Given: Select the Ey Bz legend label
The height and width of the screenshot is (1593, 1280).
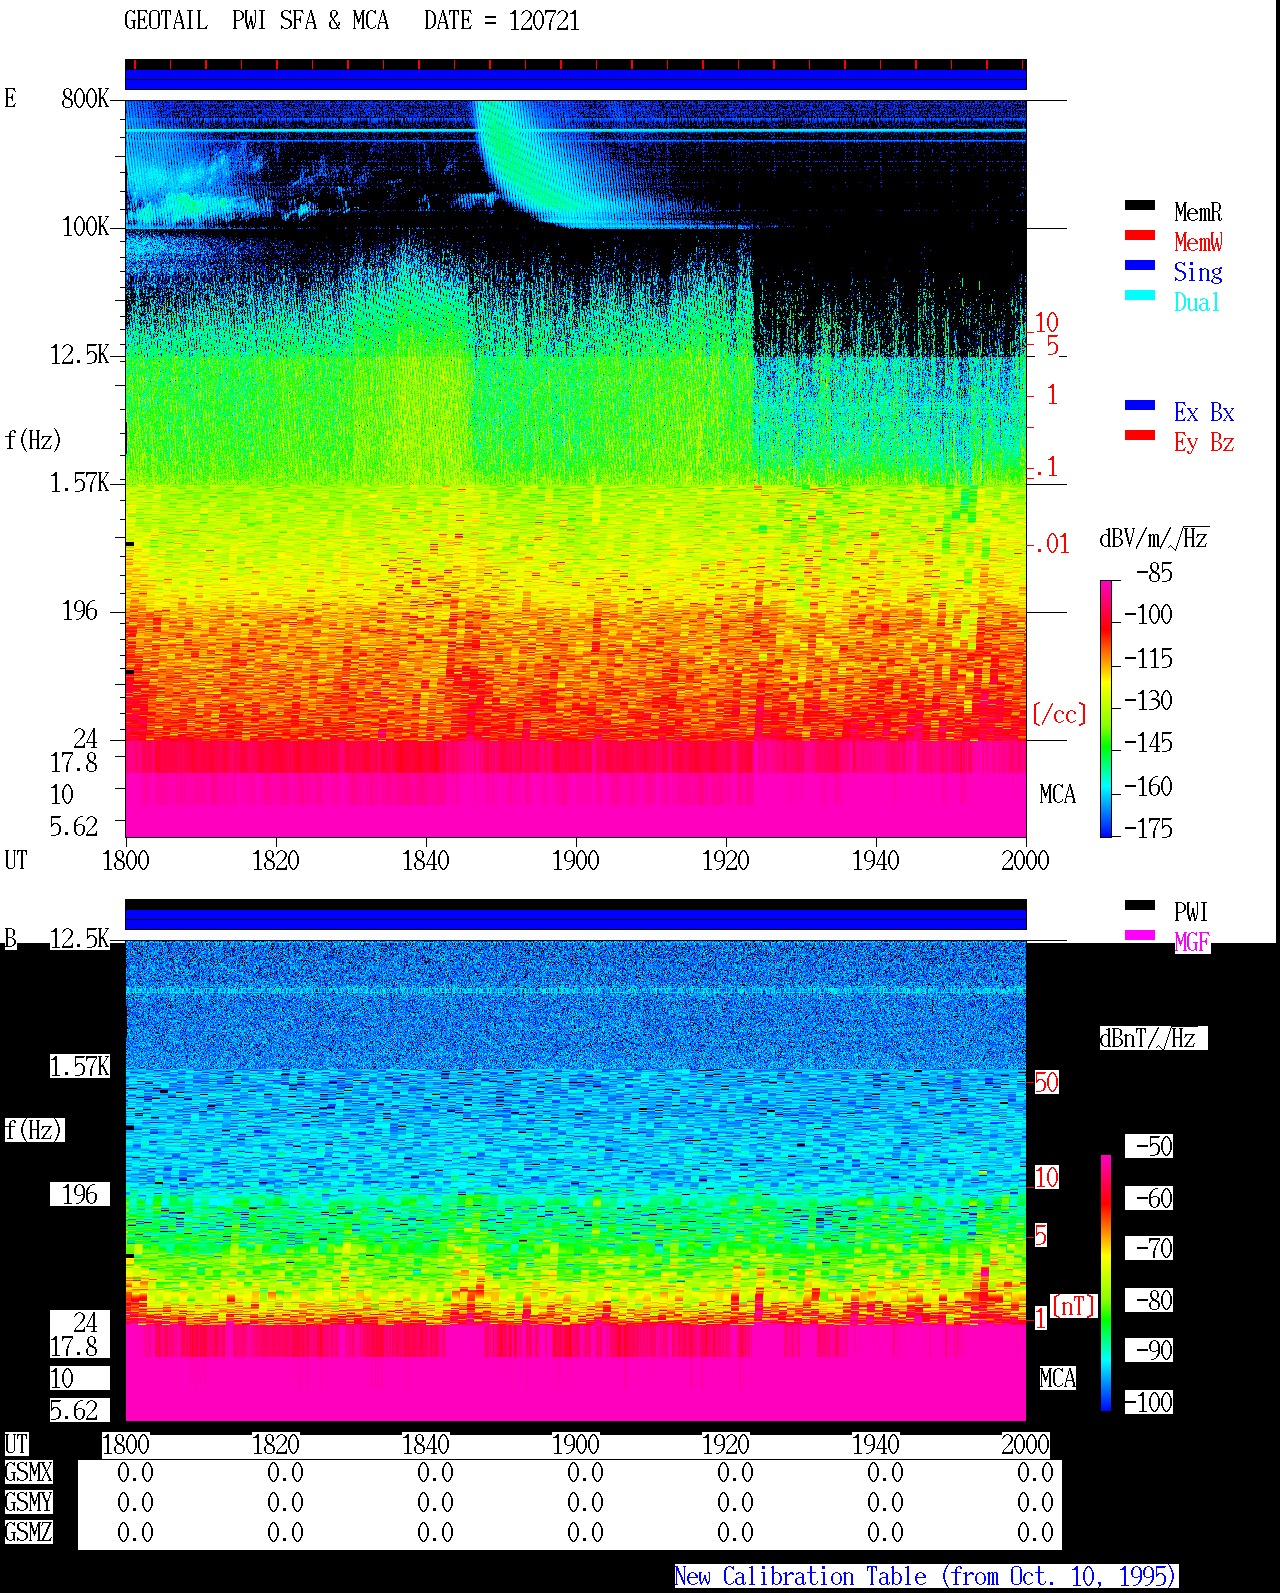Looking at the screenshot, I should 1204,442.
